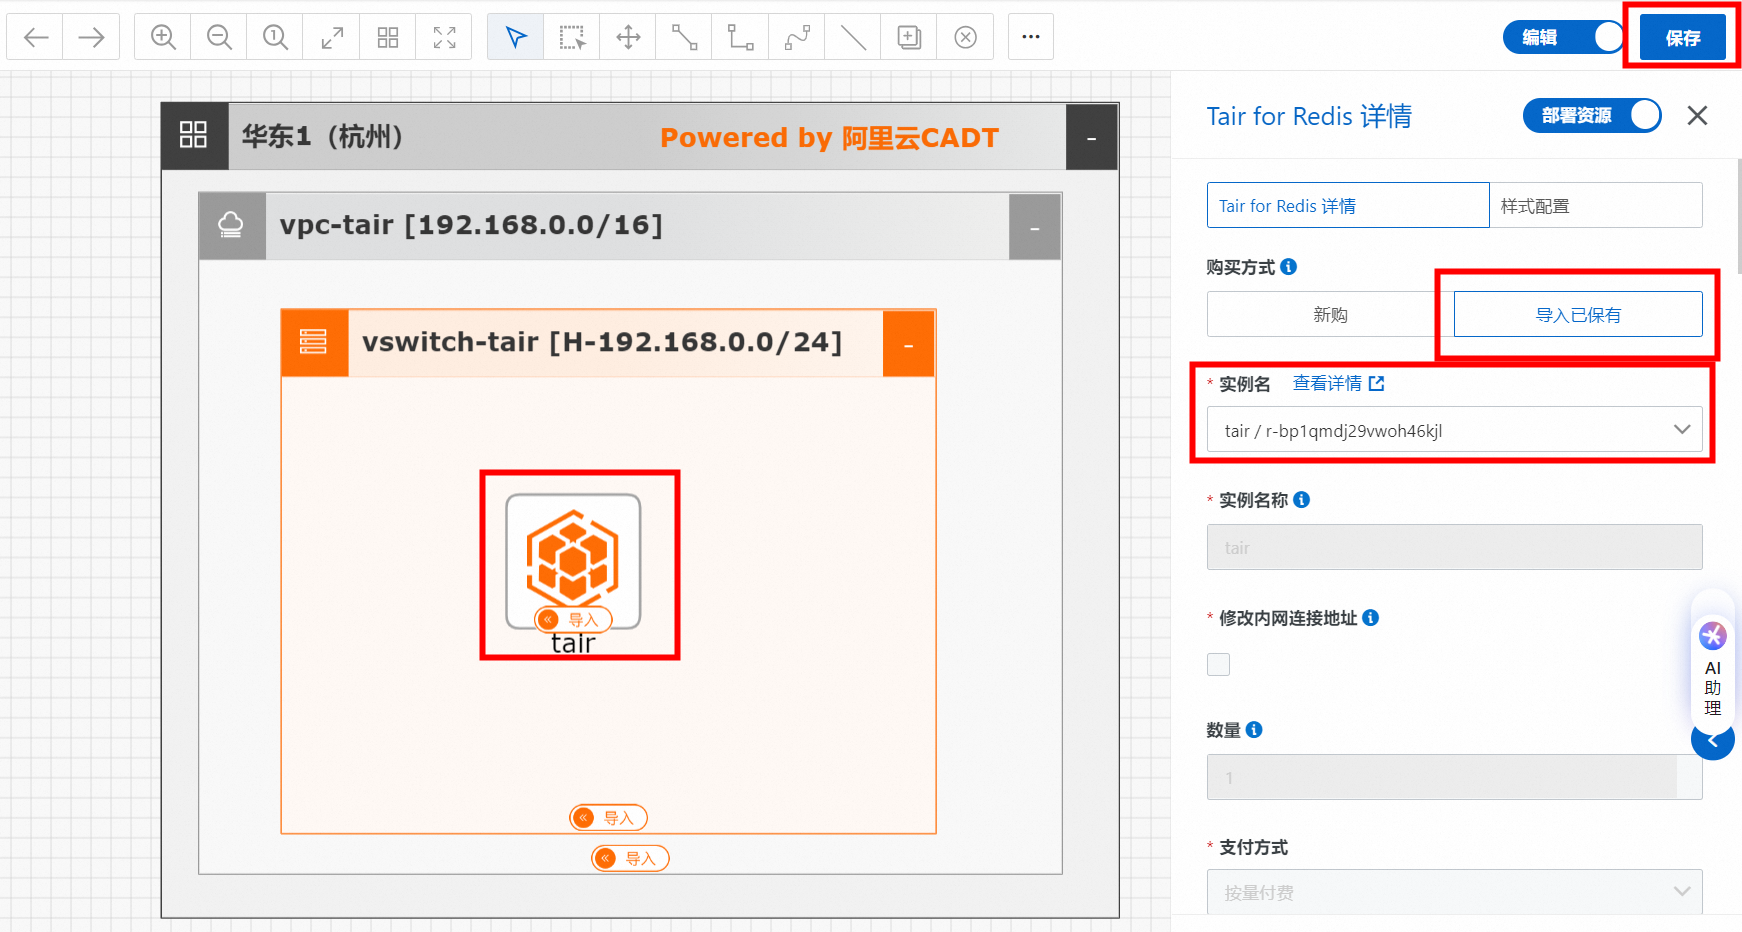
Task: Close the Tair for Redis 详情 panel
Action: point(1697,116)
